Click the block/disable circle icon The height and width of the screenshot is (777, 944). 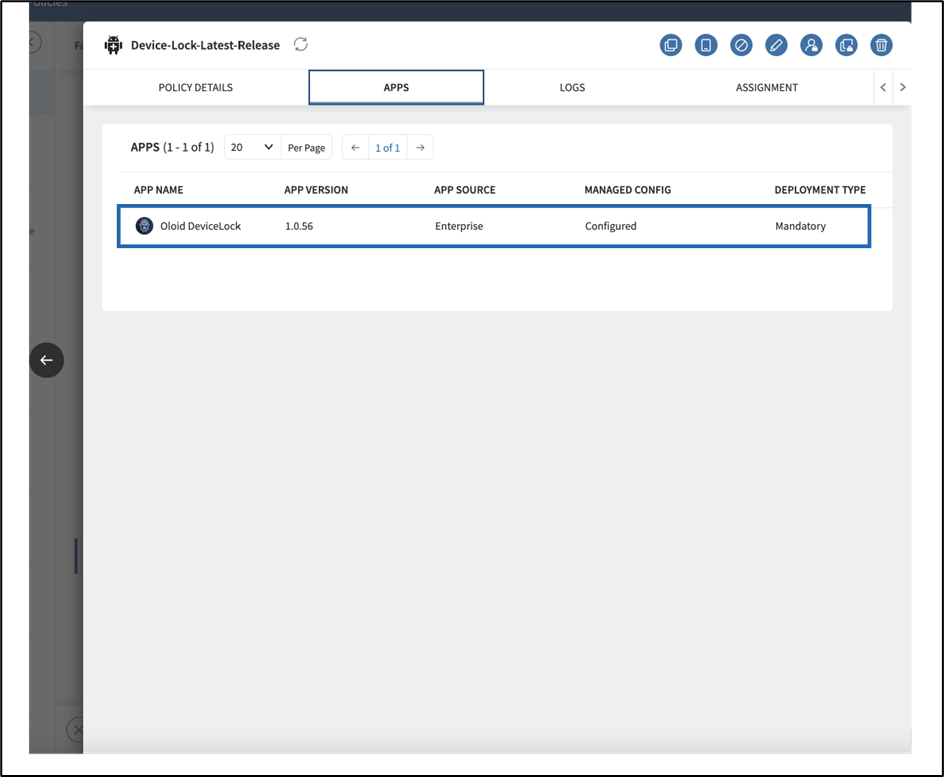(x=741, y=45)
